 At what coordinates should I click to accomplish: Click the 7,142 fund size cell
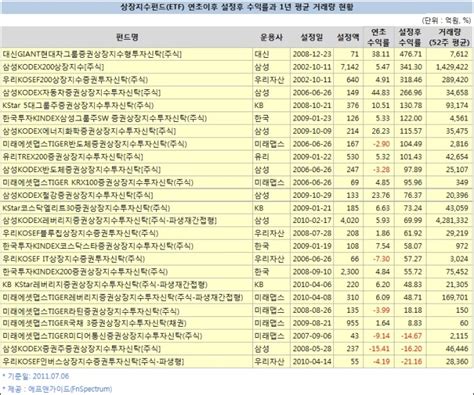click(350, 67)
